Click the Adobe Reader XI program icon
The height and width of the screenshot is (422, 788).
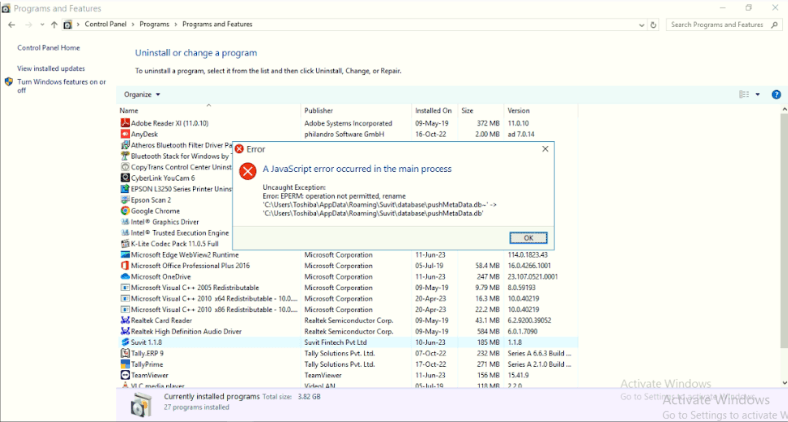(x=125, y=123)
